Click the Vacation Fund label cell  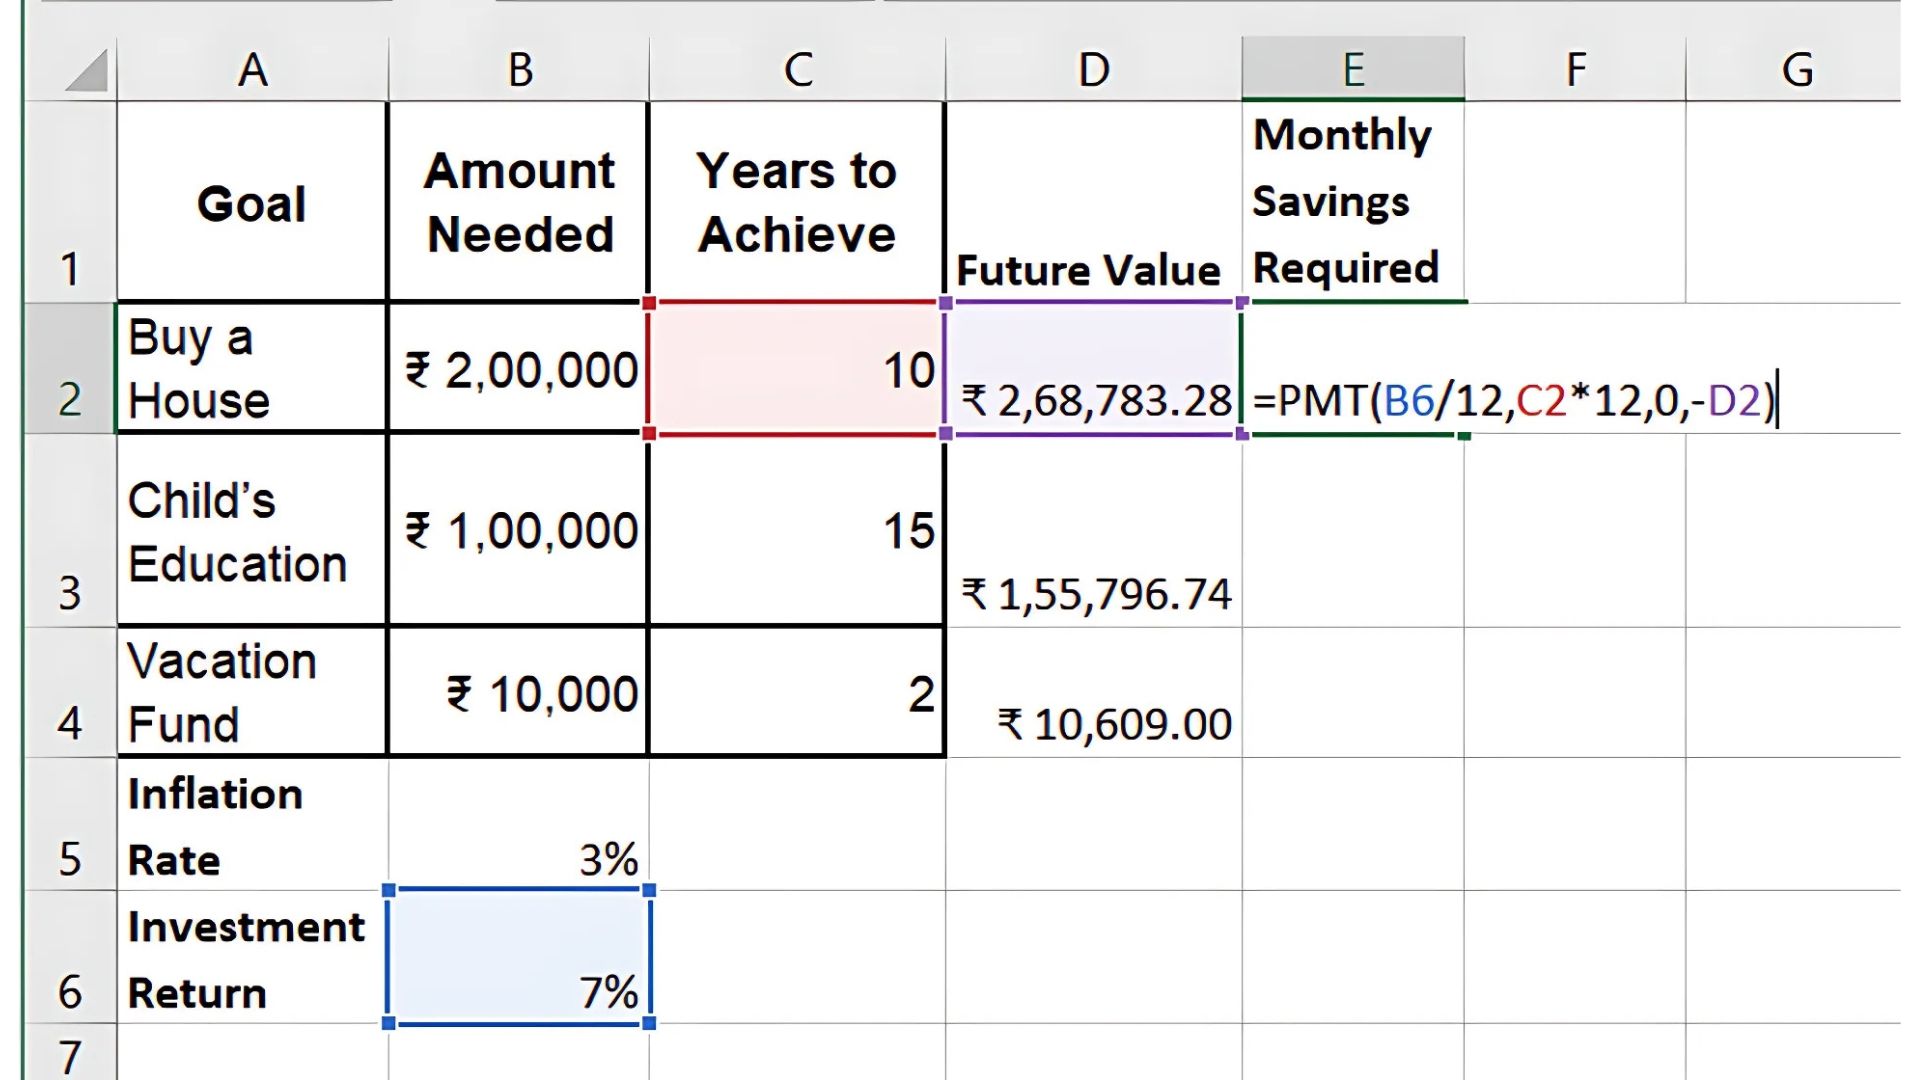click(x=252, y=693)
